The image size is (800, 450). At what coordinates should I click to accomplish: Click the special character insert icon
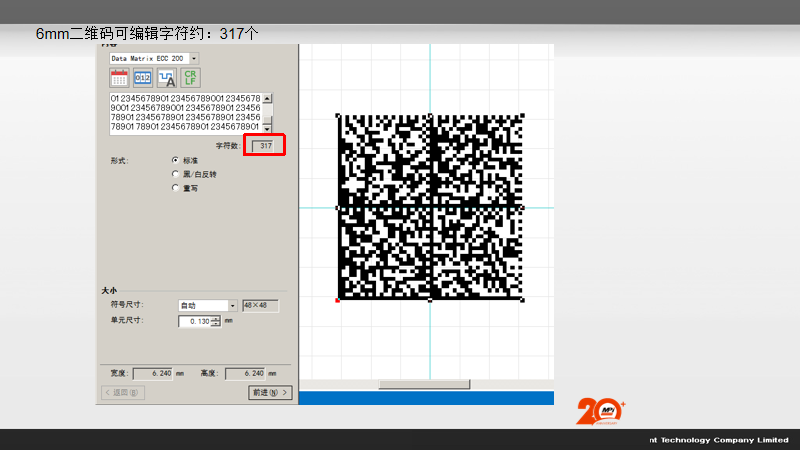166,79
